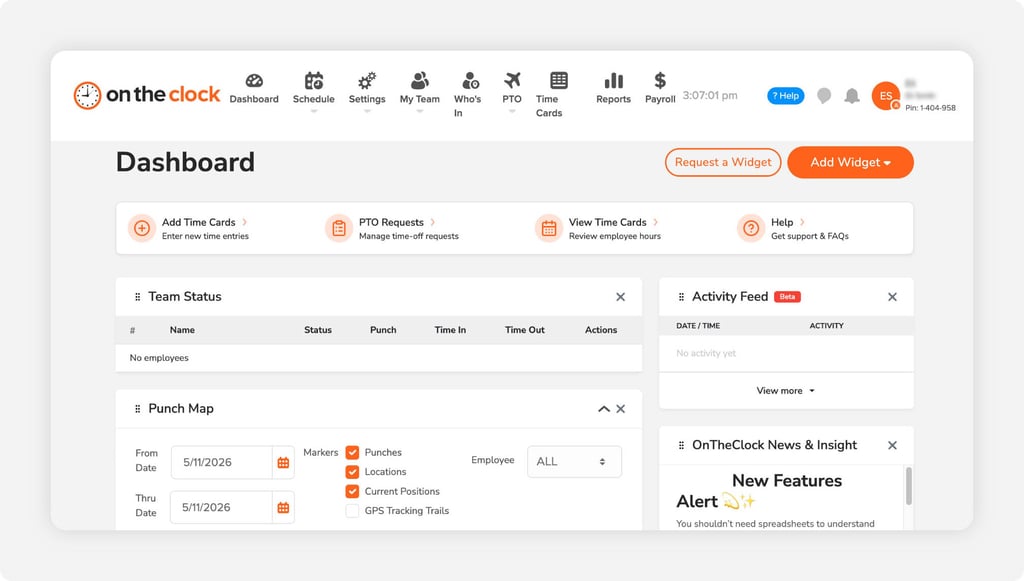Open From Date calendar picker icon
The image size is (1024, 581).
pyautogui.click(x=283, y=462)
